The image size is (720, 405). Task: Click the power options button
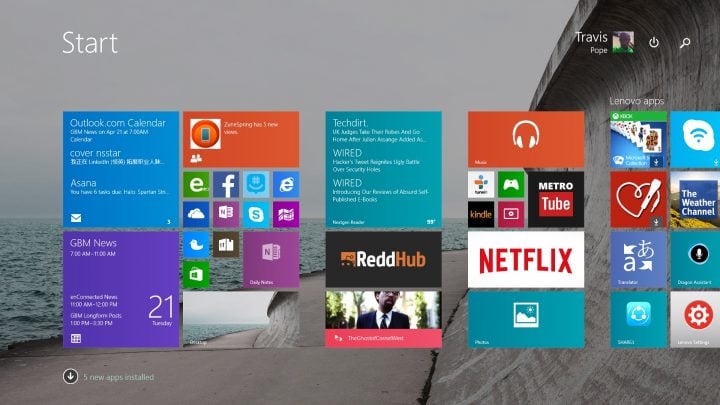point(654,43)
